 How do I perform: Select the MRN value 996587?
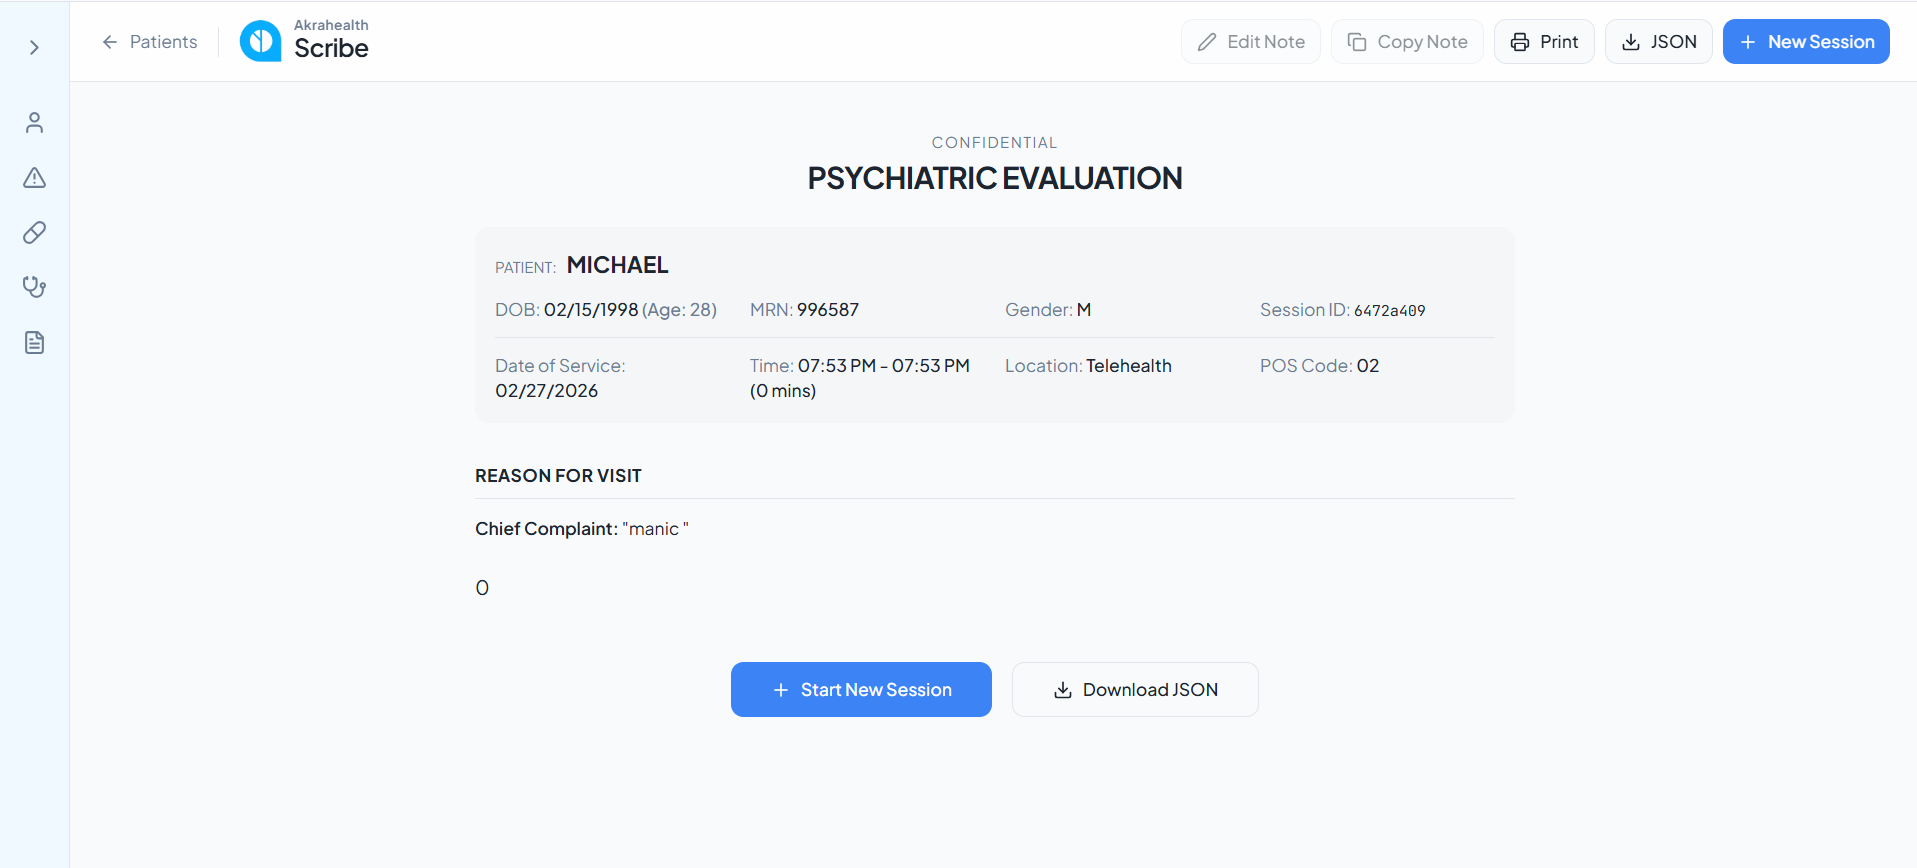pyautogui.click(x=828, y=310)
